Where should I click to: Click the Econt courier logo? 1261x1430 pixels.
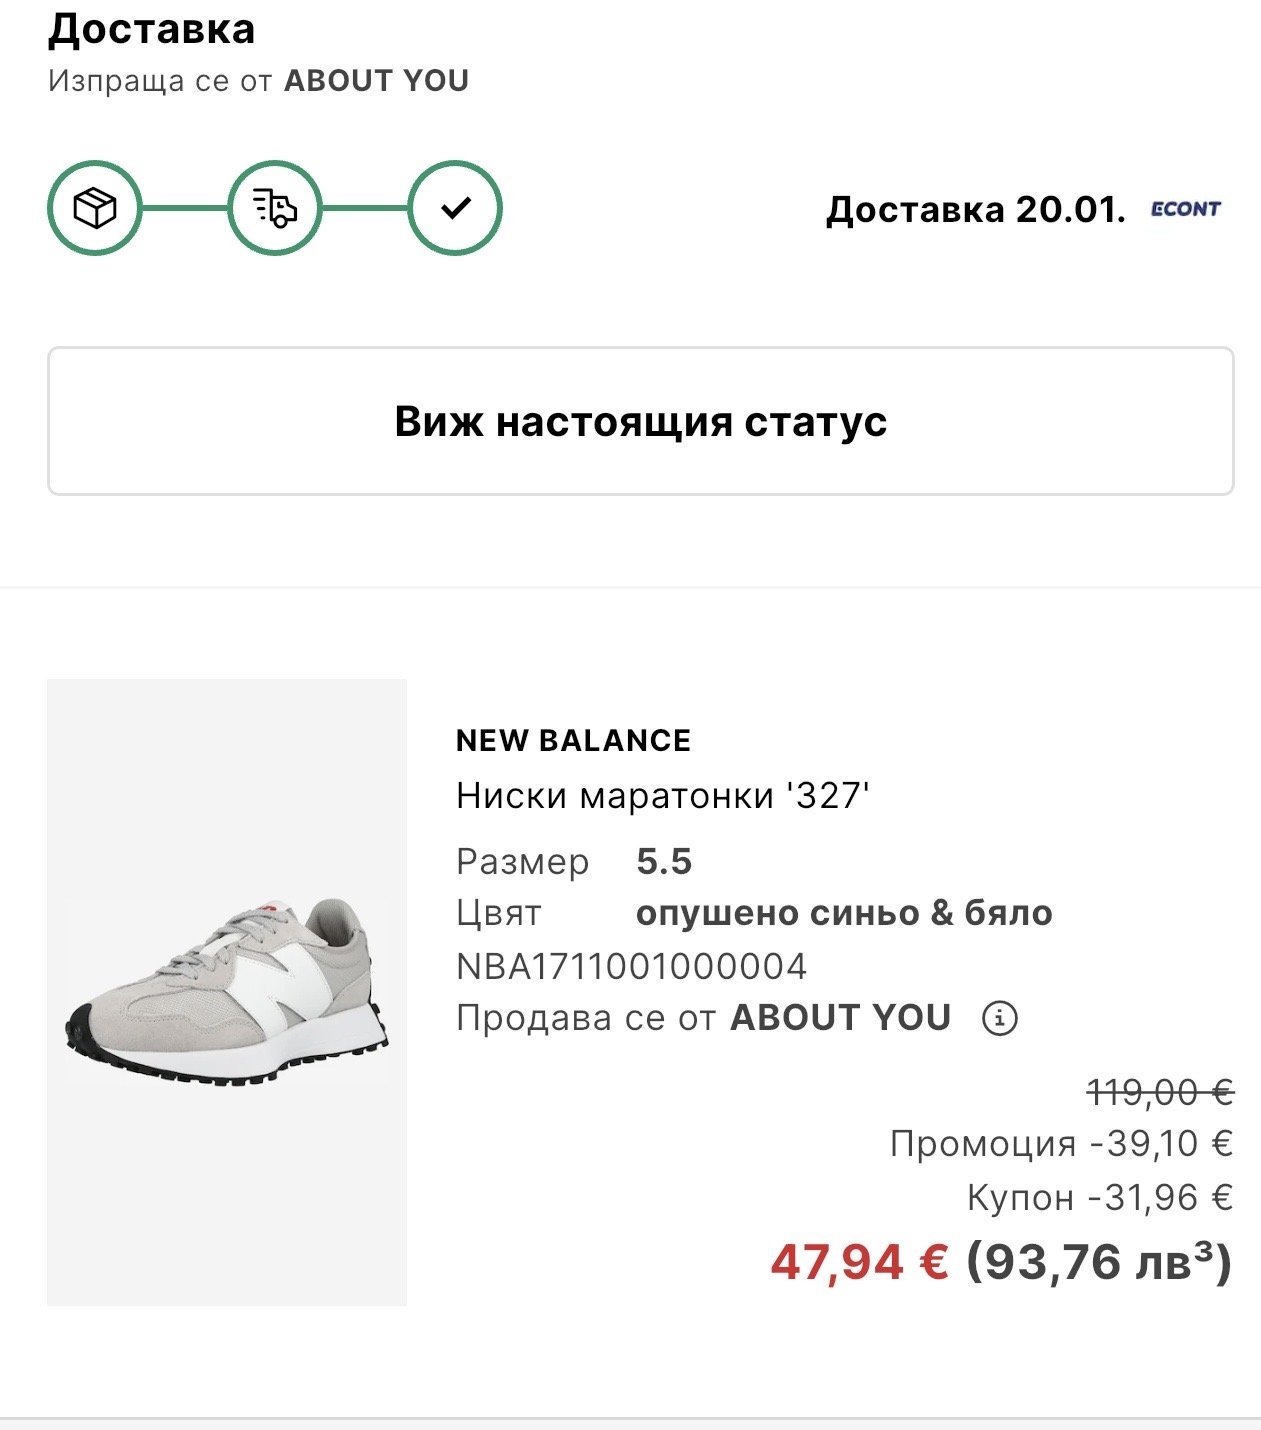click(1185, 209)
